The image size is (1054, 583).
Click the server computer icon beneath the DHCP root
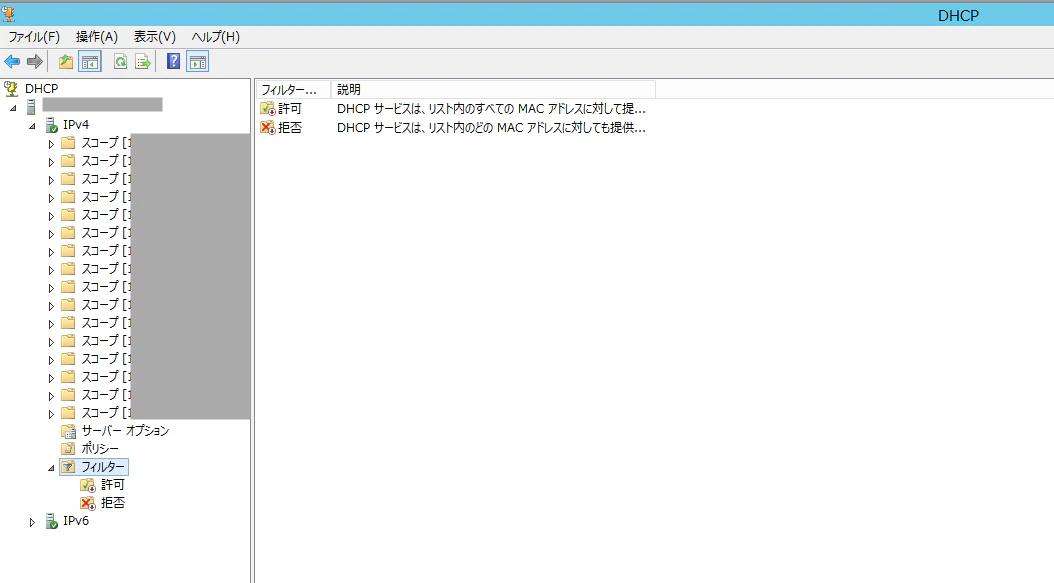[31, 106]
